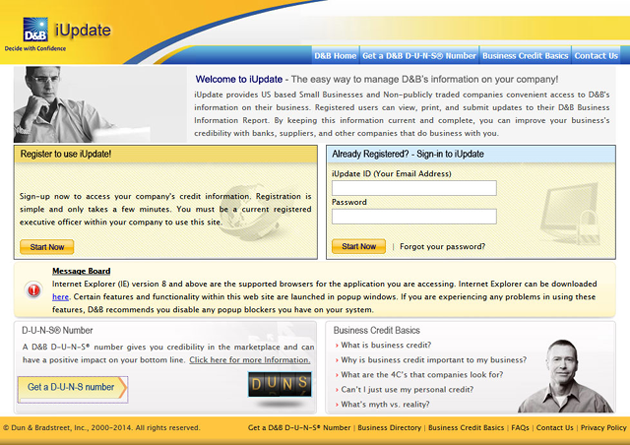Viewport: 630px width, 445px height.
Task: Go to Contact Us in top navigation
Action: point(596,56)
